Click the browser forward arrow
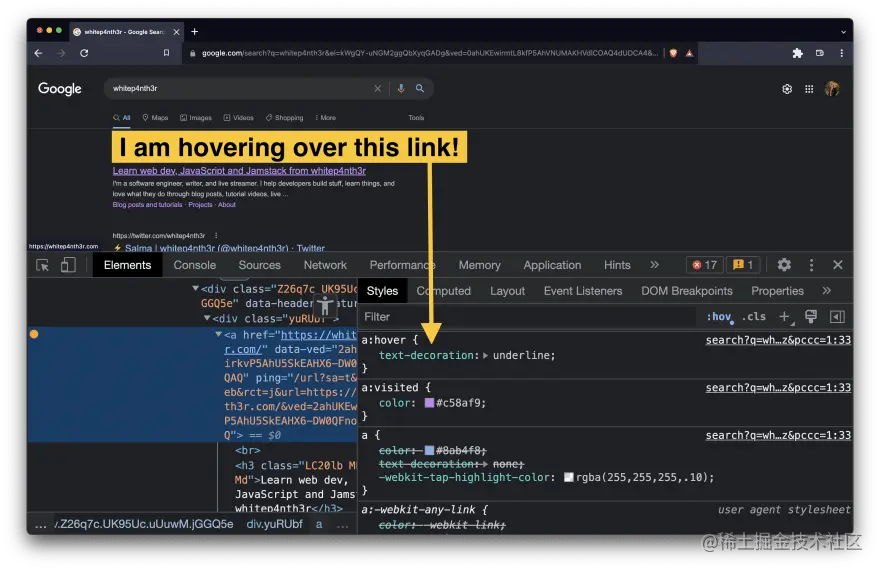 pyautogui.click(x=61, y=53)
